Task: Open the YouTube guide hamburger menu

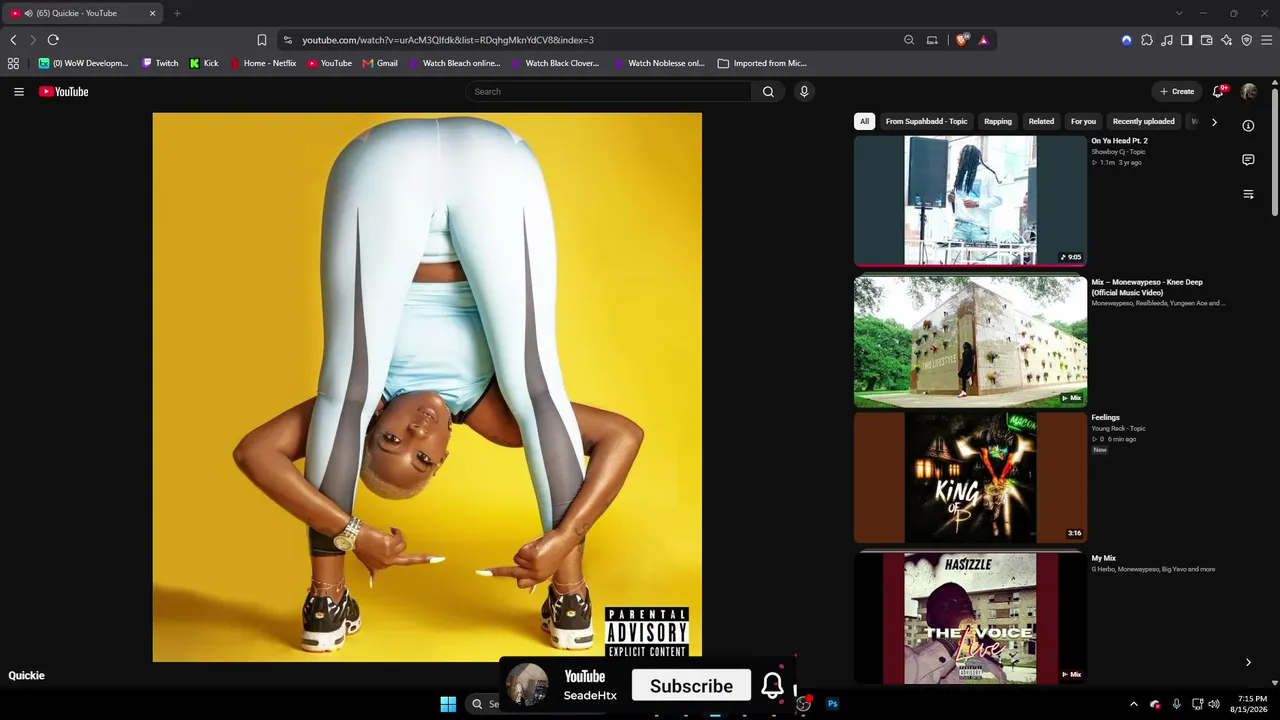Action: coord(18,92)
